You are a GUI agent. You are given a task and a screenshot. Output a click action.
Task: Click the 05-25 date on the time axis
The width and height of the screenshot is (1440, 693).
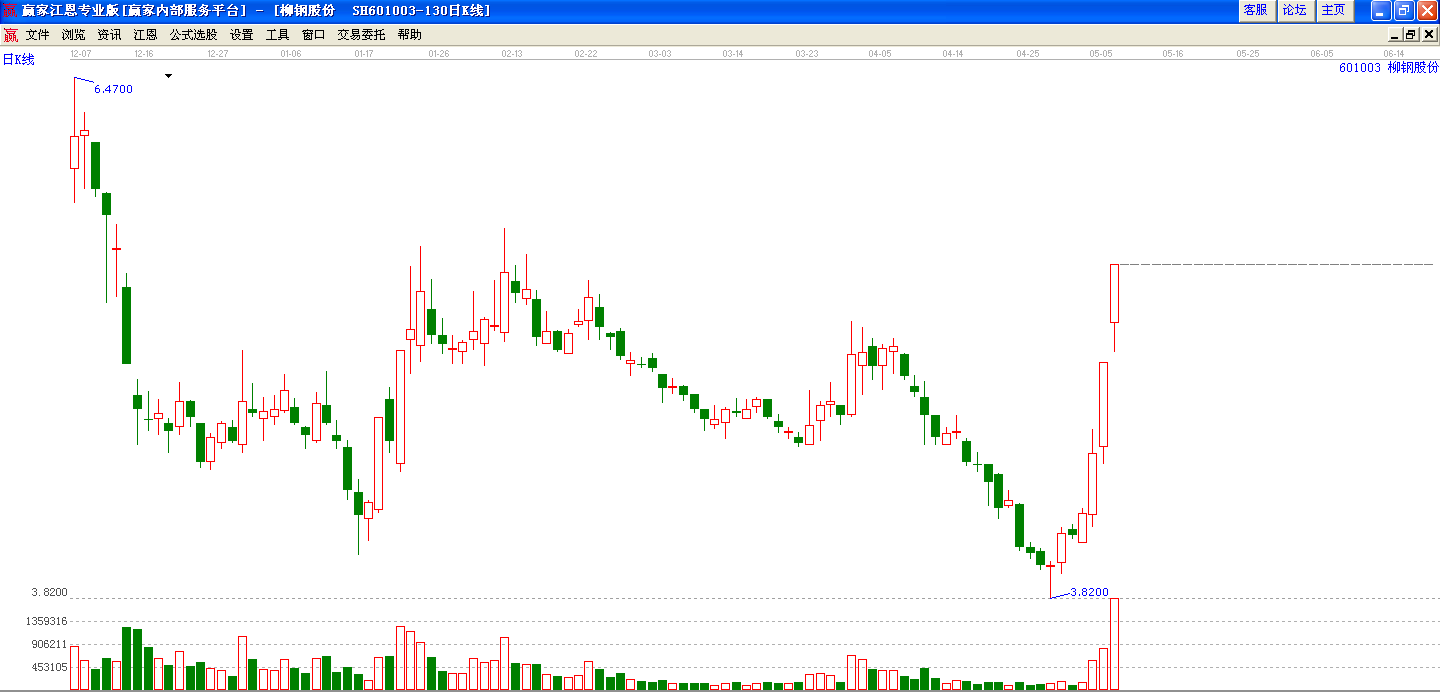(1247, 53)
